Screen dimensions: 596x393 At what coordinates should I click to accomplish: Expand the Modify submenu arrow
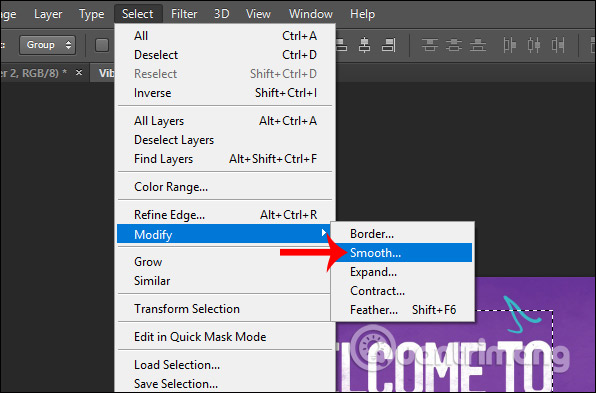pyautogui.click(x=323, y=232)
